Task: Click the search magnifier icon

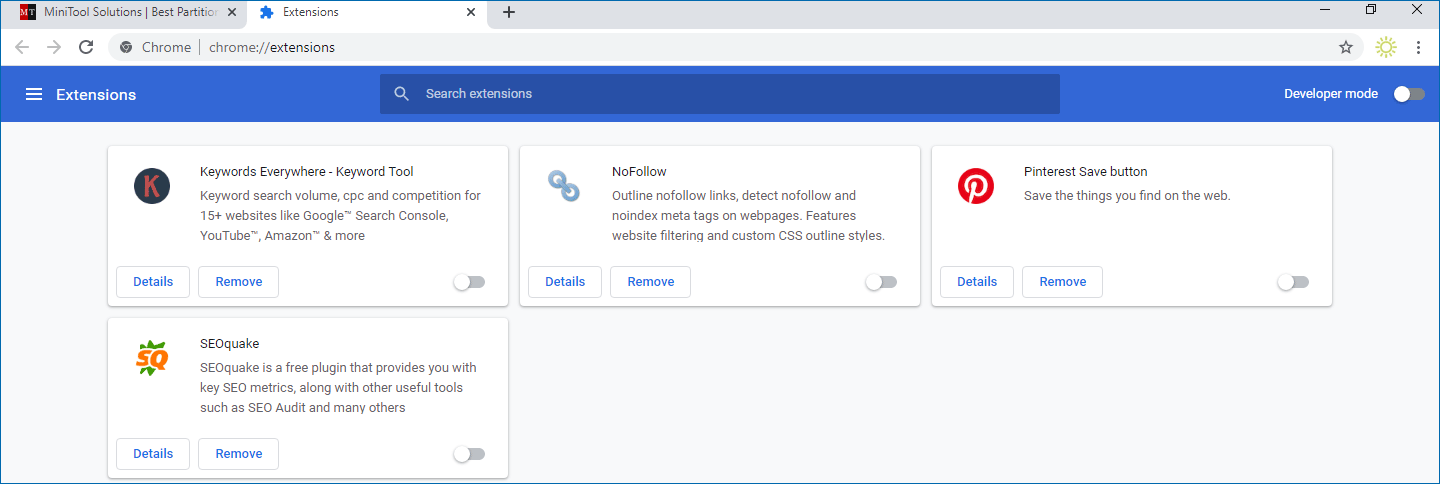Action: [x=402, y=94]
